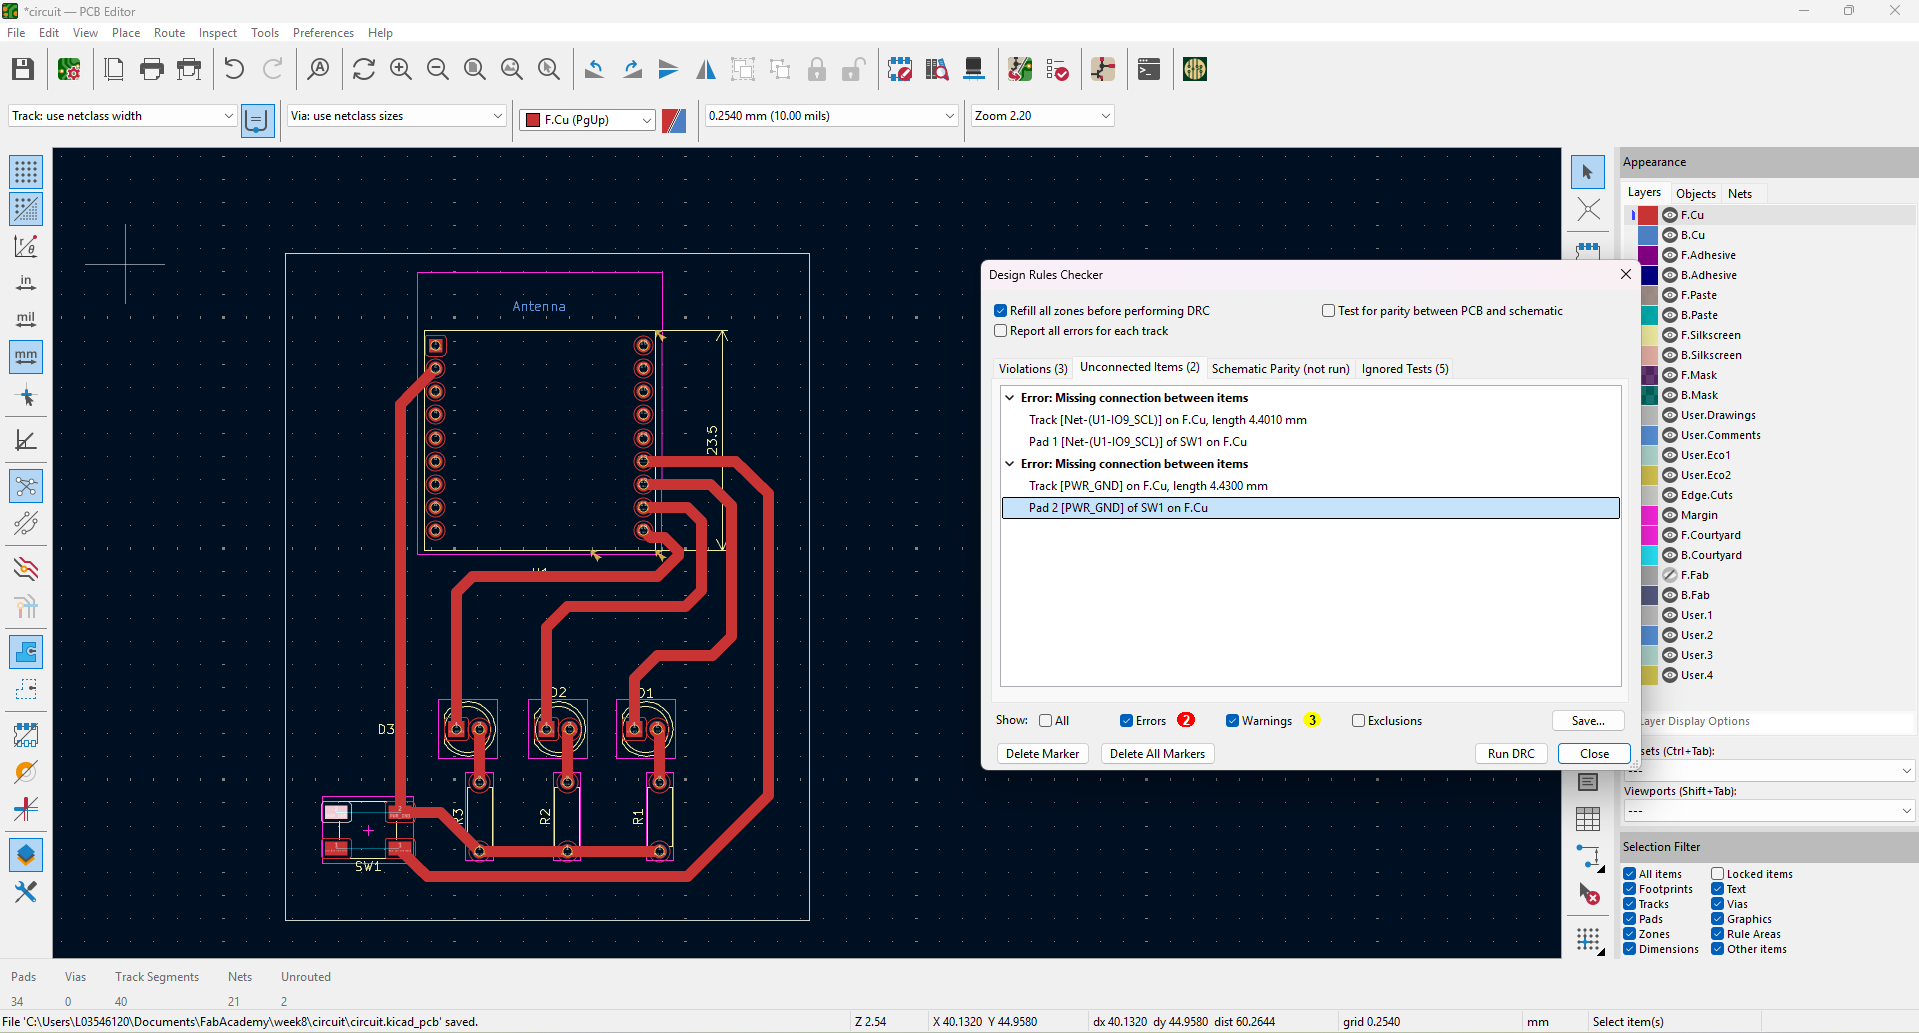The height and width of the screenshot is (1033, 1919).
Task: Collapse the first Missing connection error
Action: (x=1010, y=398)
